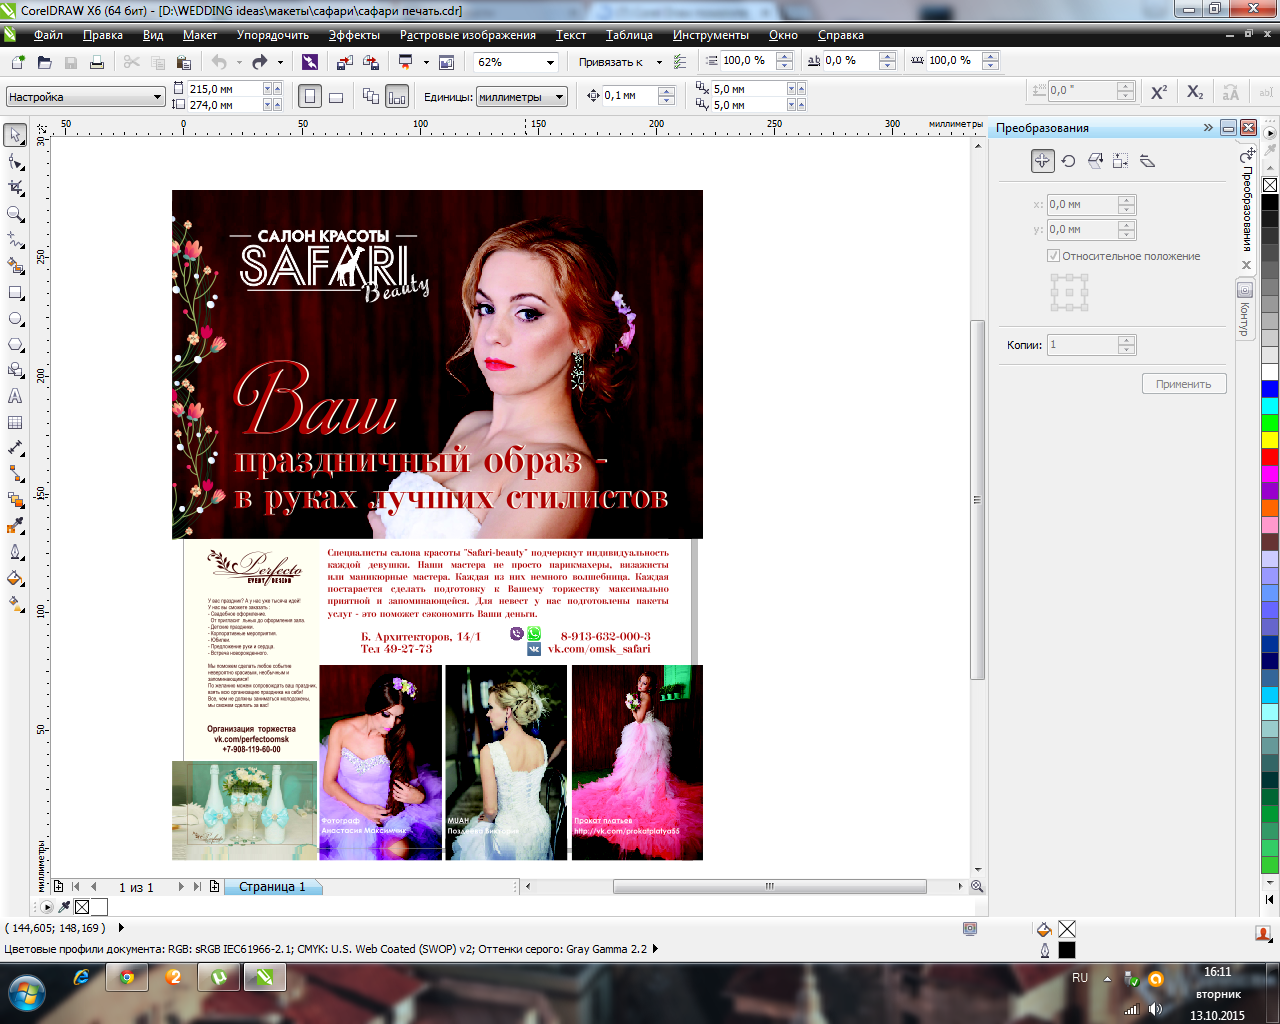Open the Растровые изображения menu
The height and width of the screenshot is (1024, 1280).
click(x=468, y=35)
